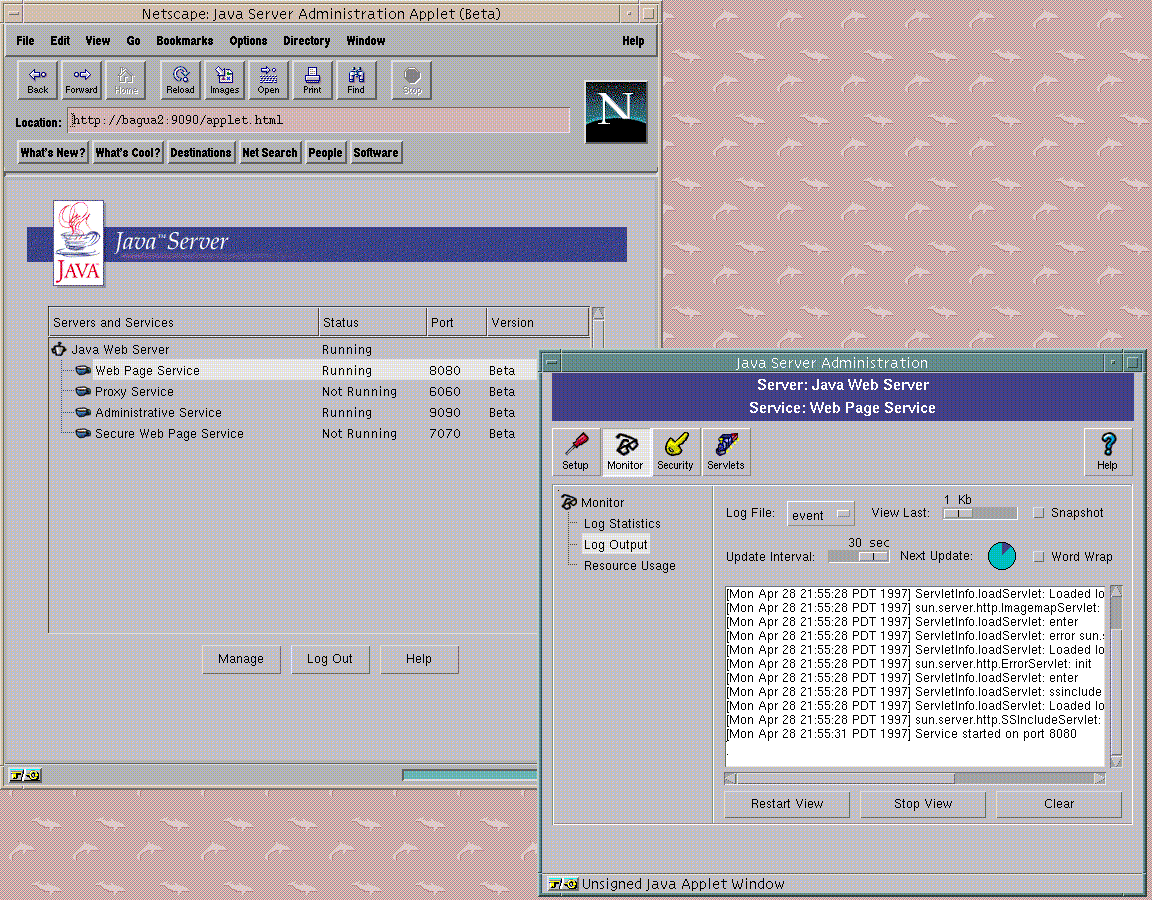Click the Location URL input field
This screenshot has height=900, width=1152.
click(x=319, y=120)
